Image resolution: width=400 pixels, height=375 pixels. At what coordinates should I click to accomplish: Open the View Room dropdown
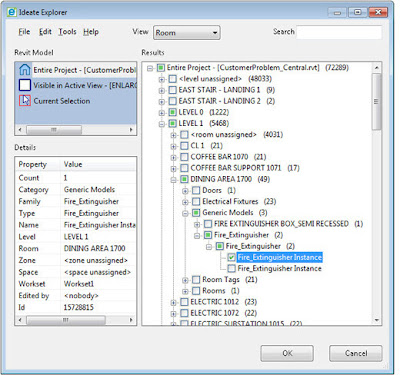[187, 33]
